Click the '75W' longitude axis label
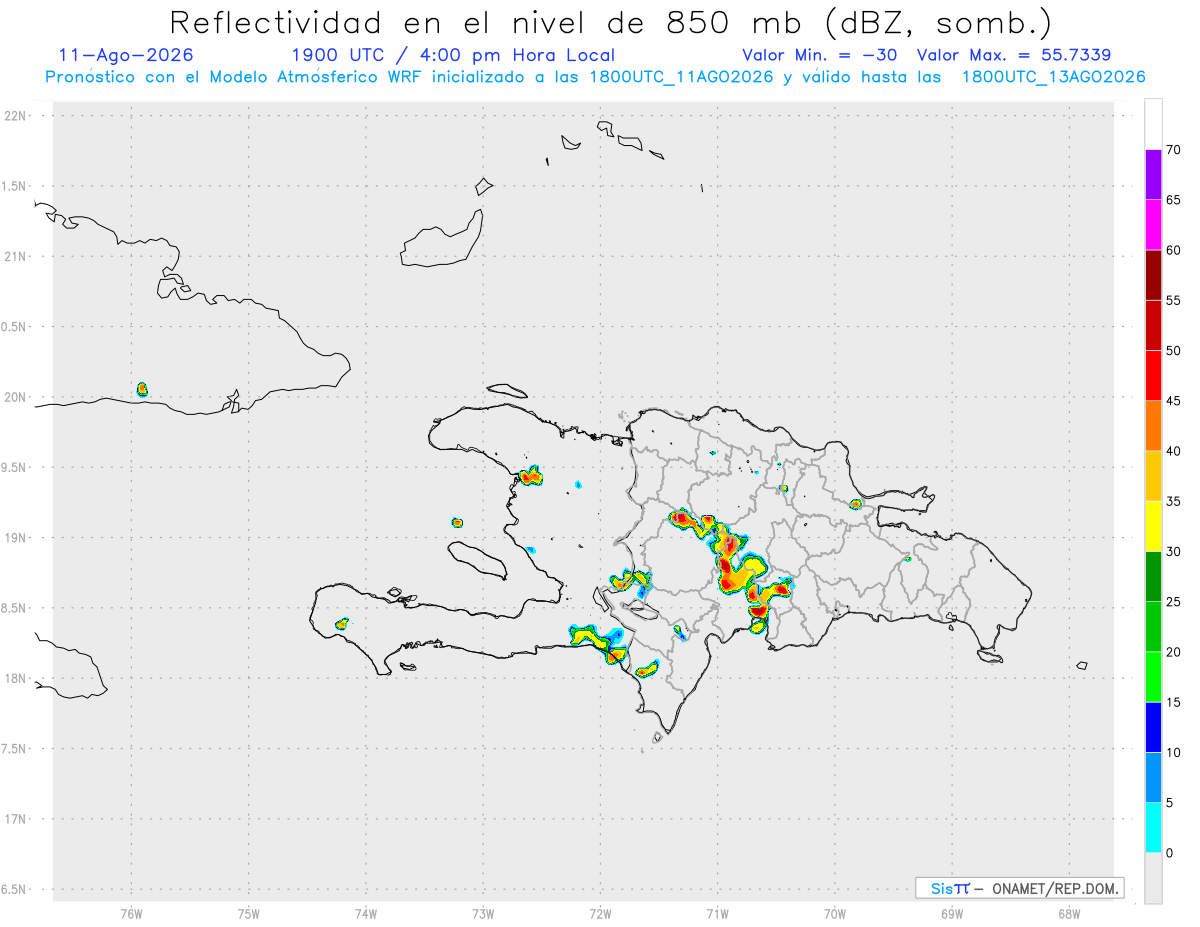Image resolution: width=1200 pixels, height=927 pixels. click(x=248, y=913)
